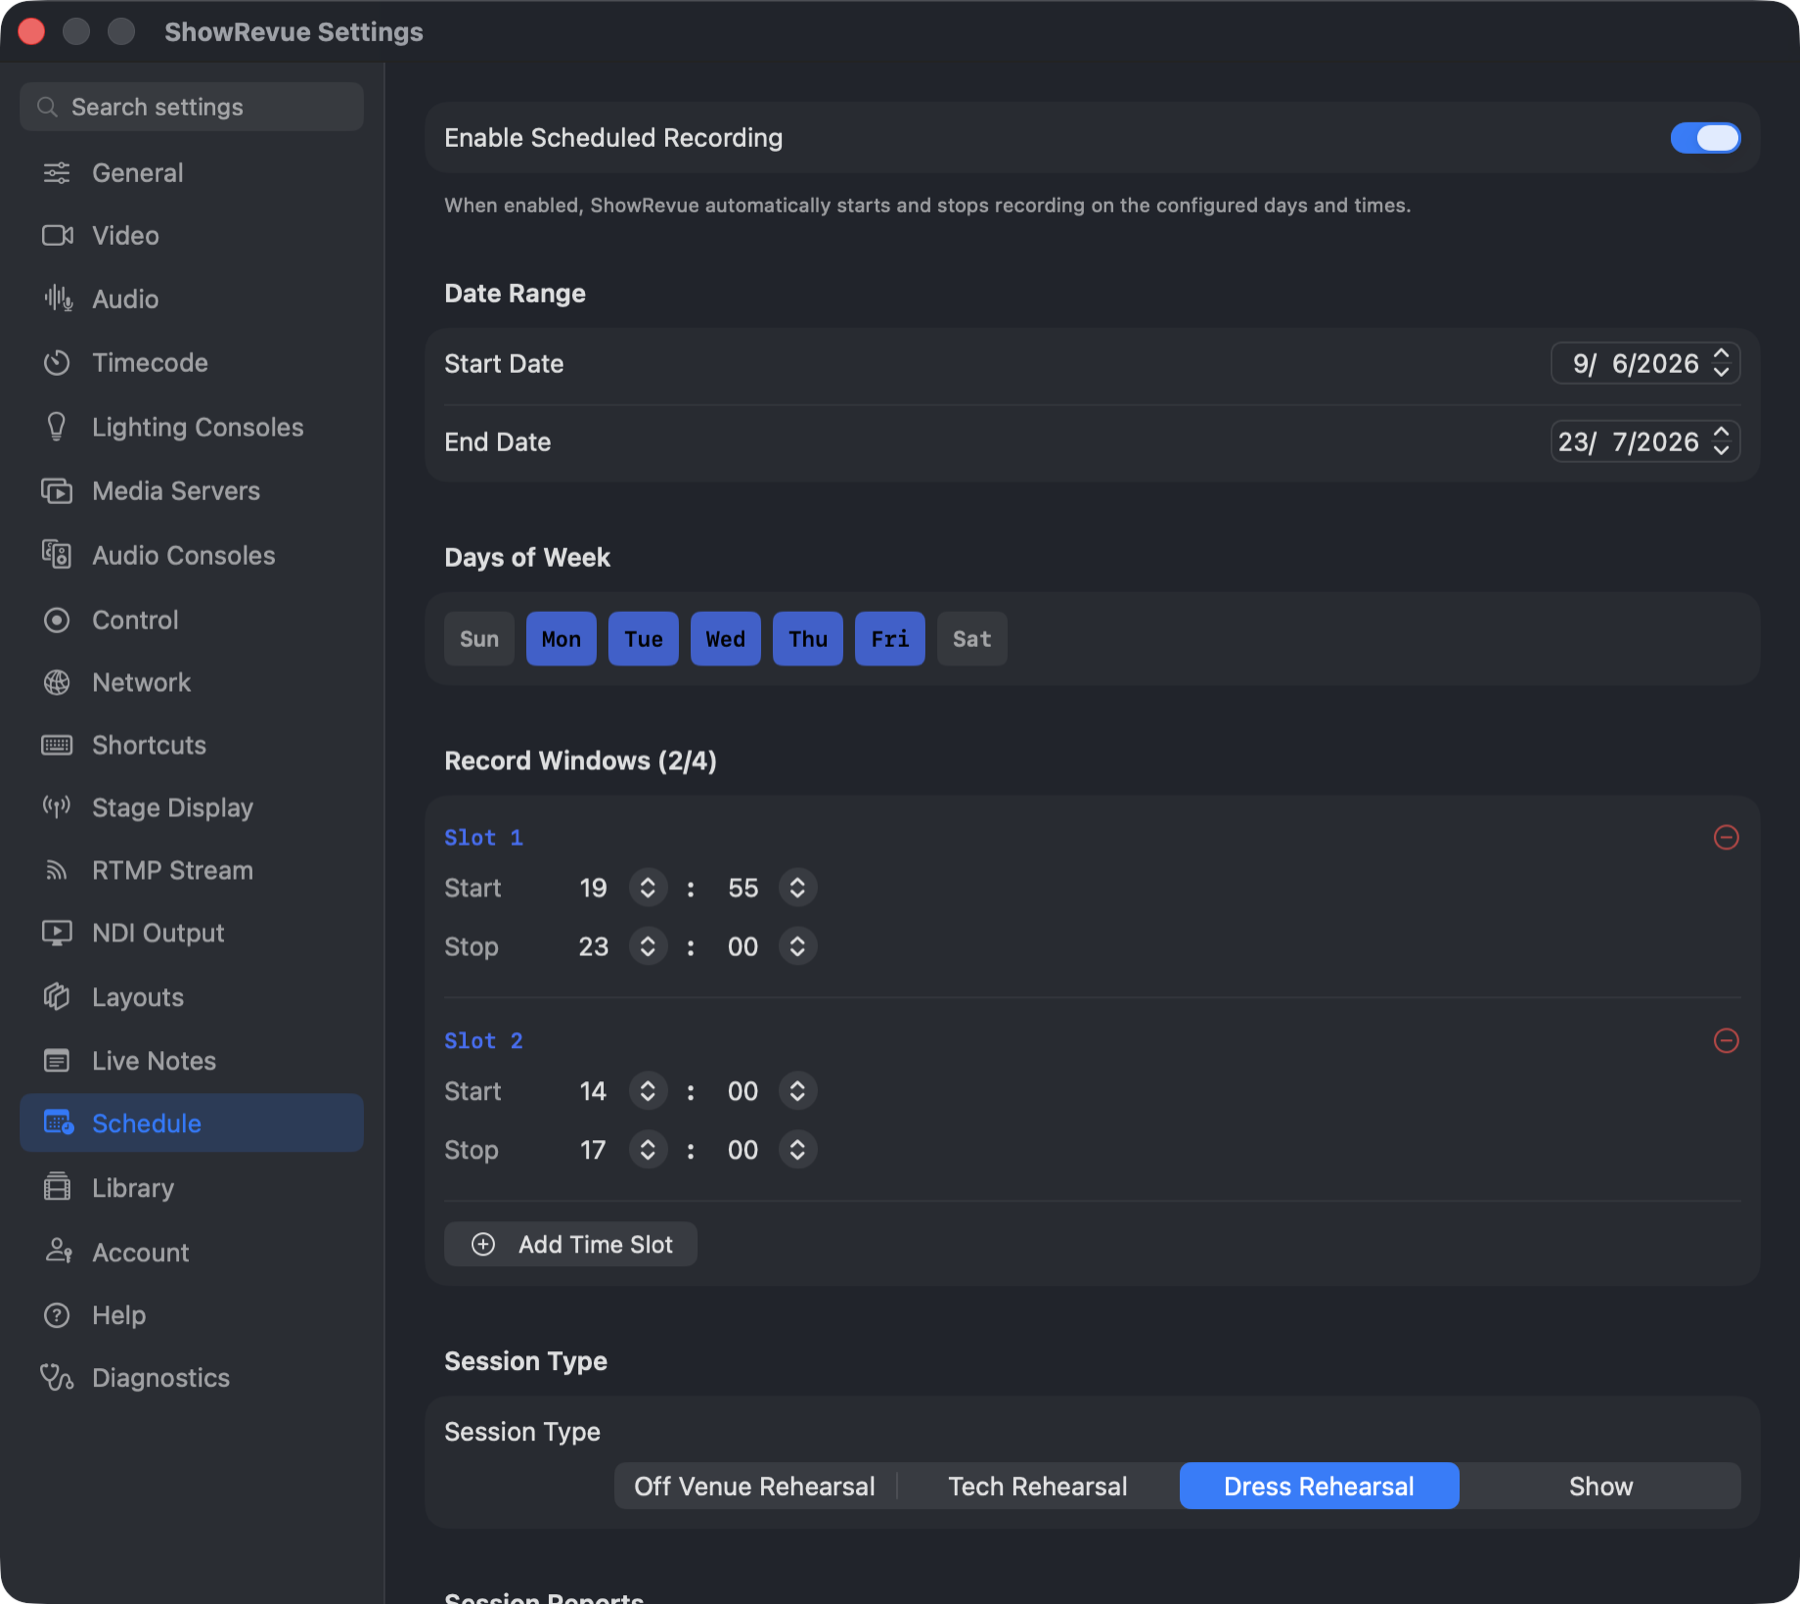The width and height of the screenshot is (1800, 1604).
Task: Click the End Date stepper arrows
Action: pos(1721,441)
